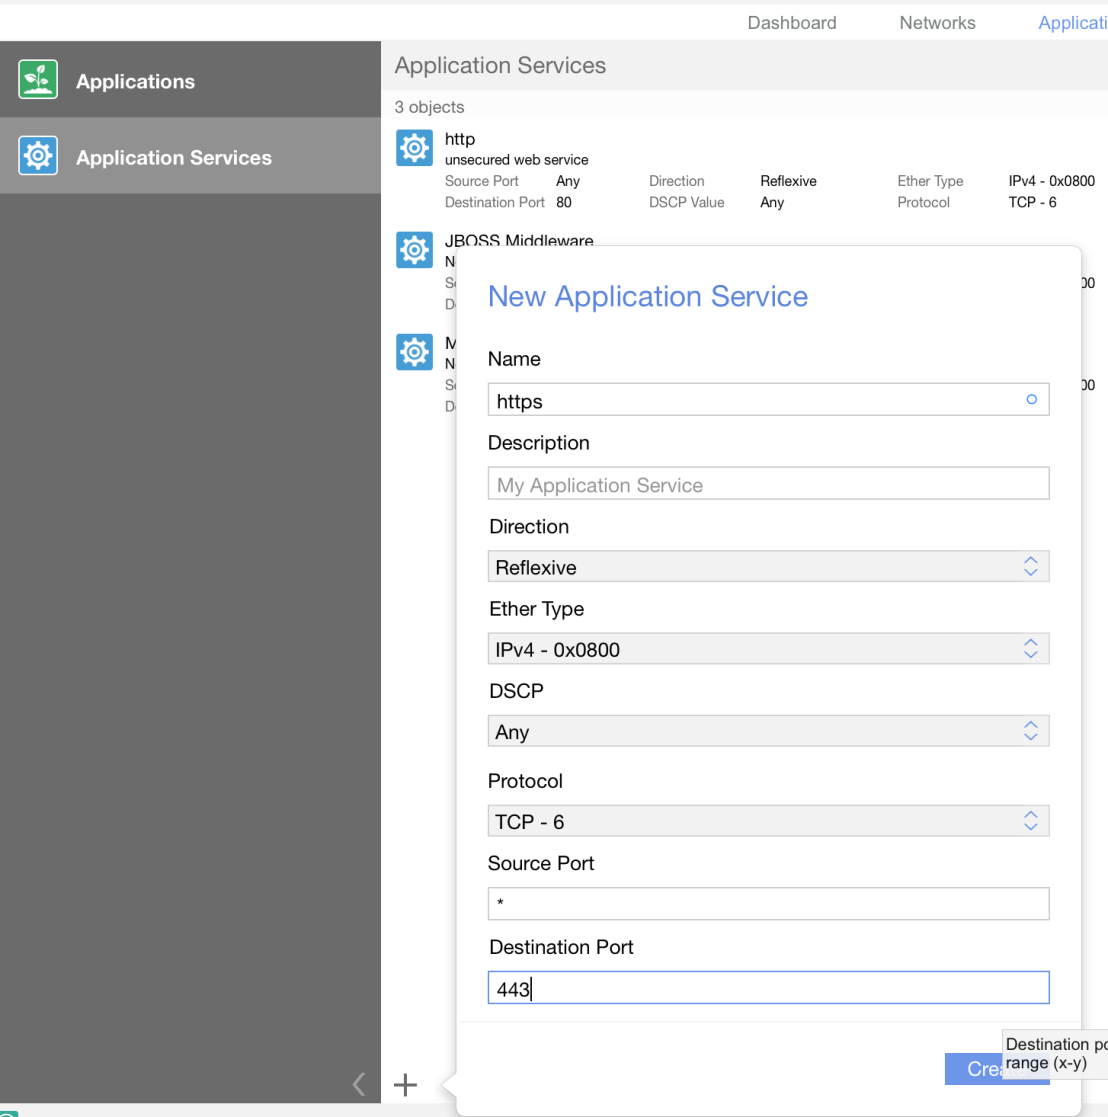This screenshot has width=1108, height=1117.
Task: Open the Ether Type dropdown
Action: point(768,649)
